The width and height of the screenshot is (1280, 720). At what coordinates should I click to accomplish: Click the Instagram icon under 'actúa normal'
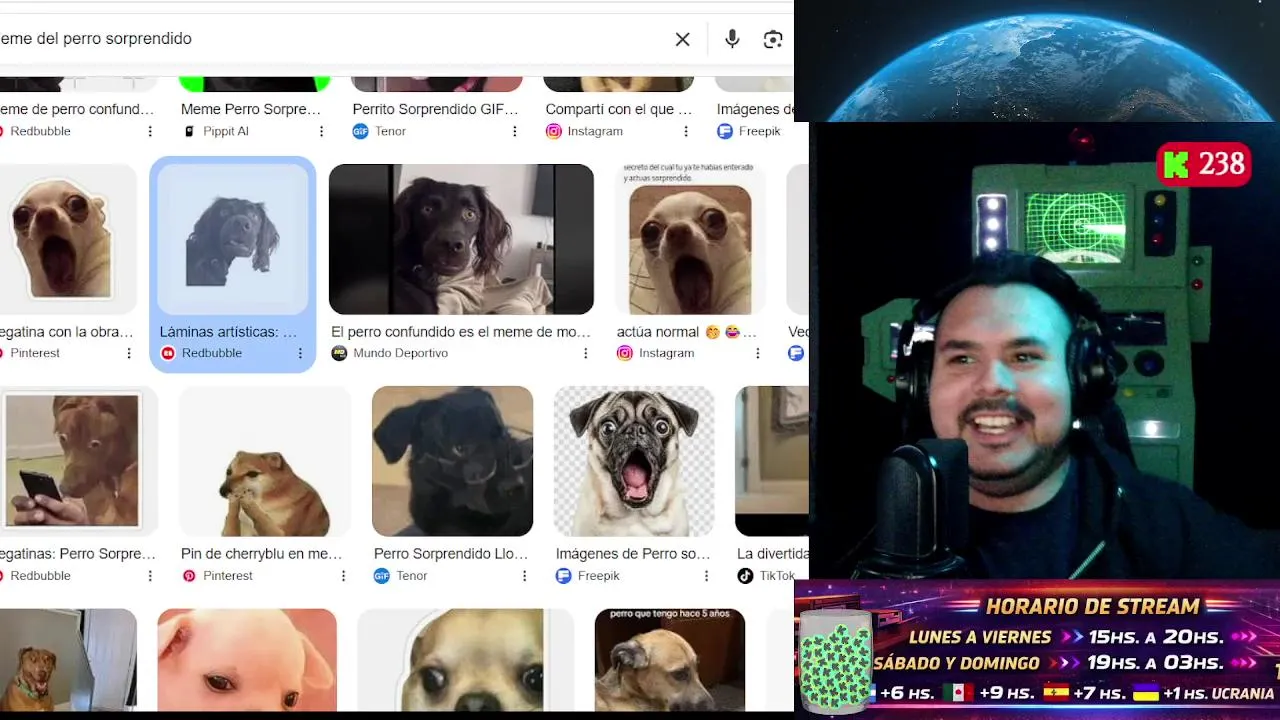[x=625, y=353]
